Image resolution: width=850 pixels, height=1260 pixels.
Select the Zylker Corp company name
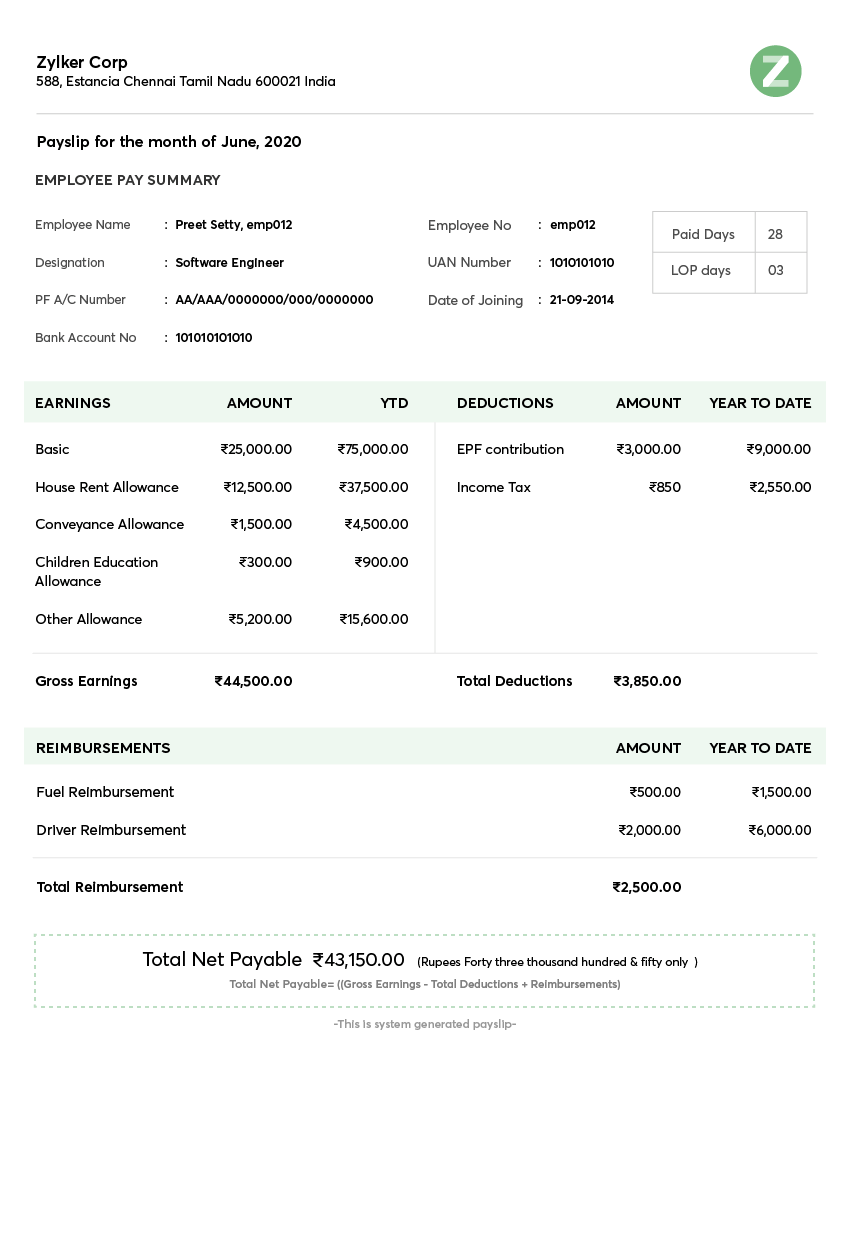[x=82, y=62]
